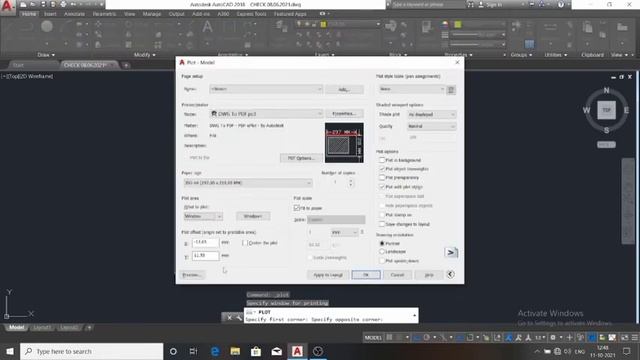The image size is (640, 360).
Task: Click the Text tool in ribbon
Action: 207,27
